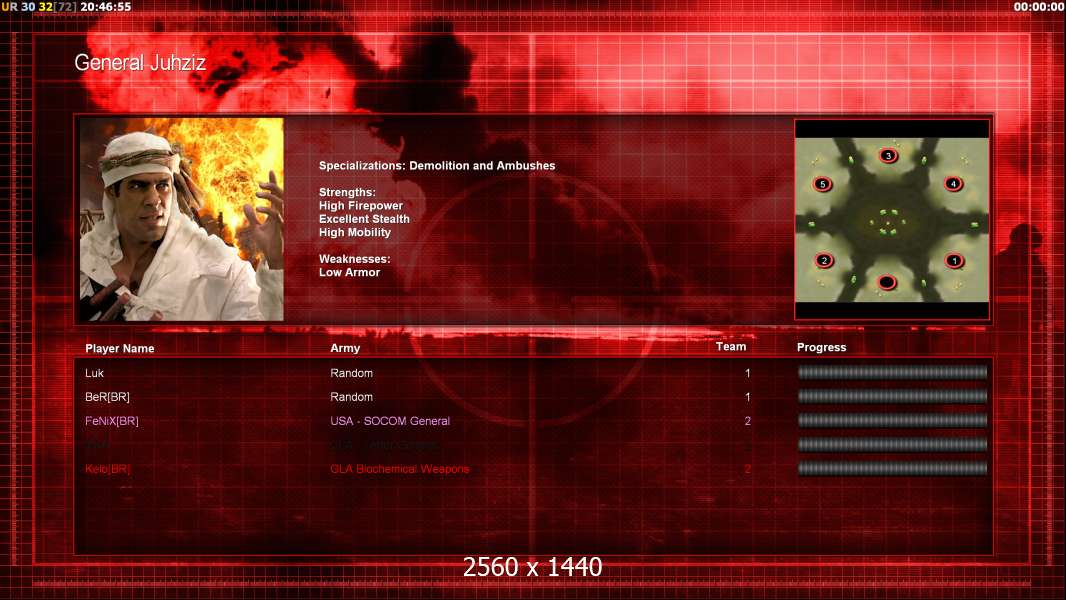Select player name "FeNiX[BR]"
Viewport: 1066px width, 600px height.
111,421
